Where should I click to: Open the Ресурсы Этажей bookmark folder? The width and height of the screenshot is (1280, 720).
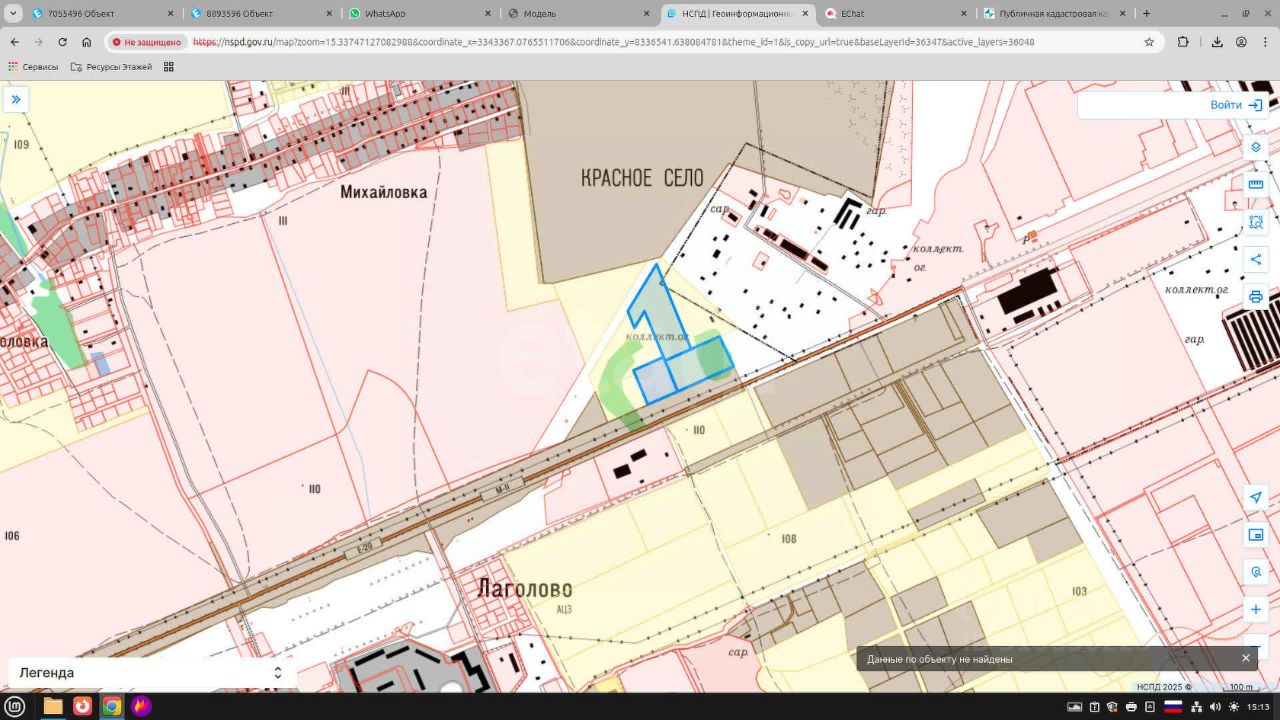point(110,67)
